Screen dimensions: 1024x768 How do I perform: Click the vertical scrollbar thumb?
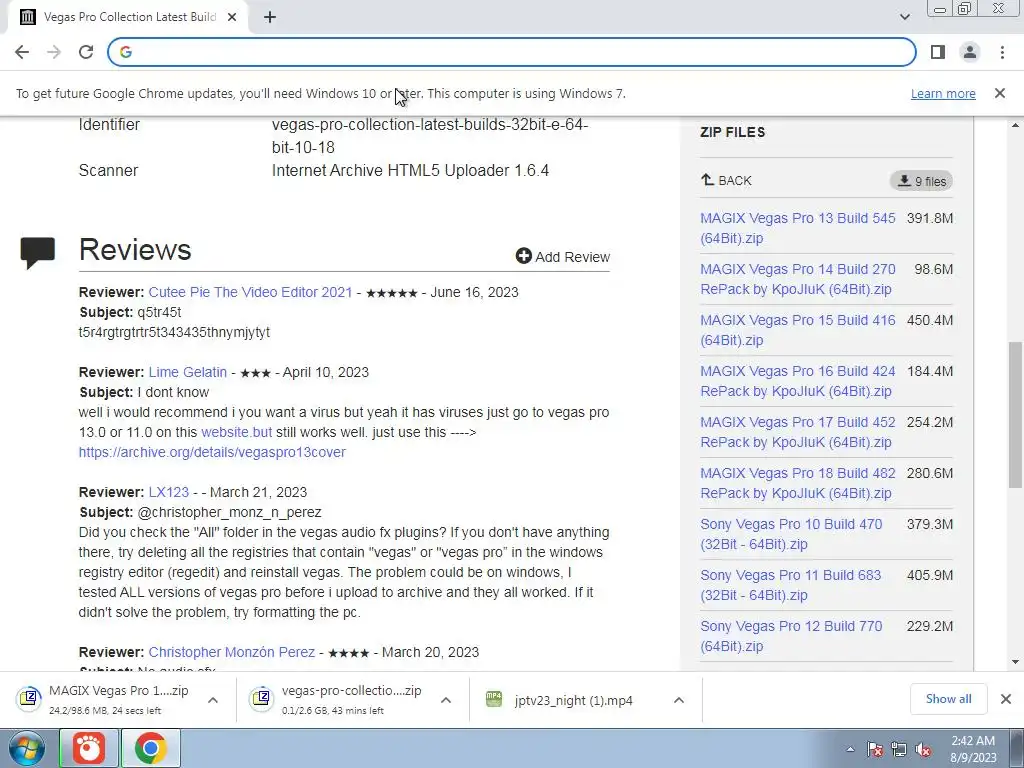tap(1016, 415)
